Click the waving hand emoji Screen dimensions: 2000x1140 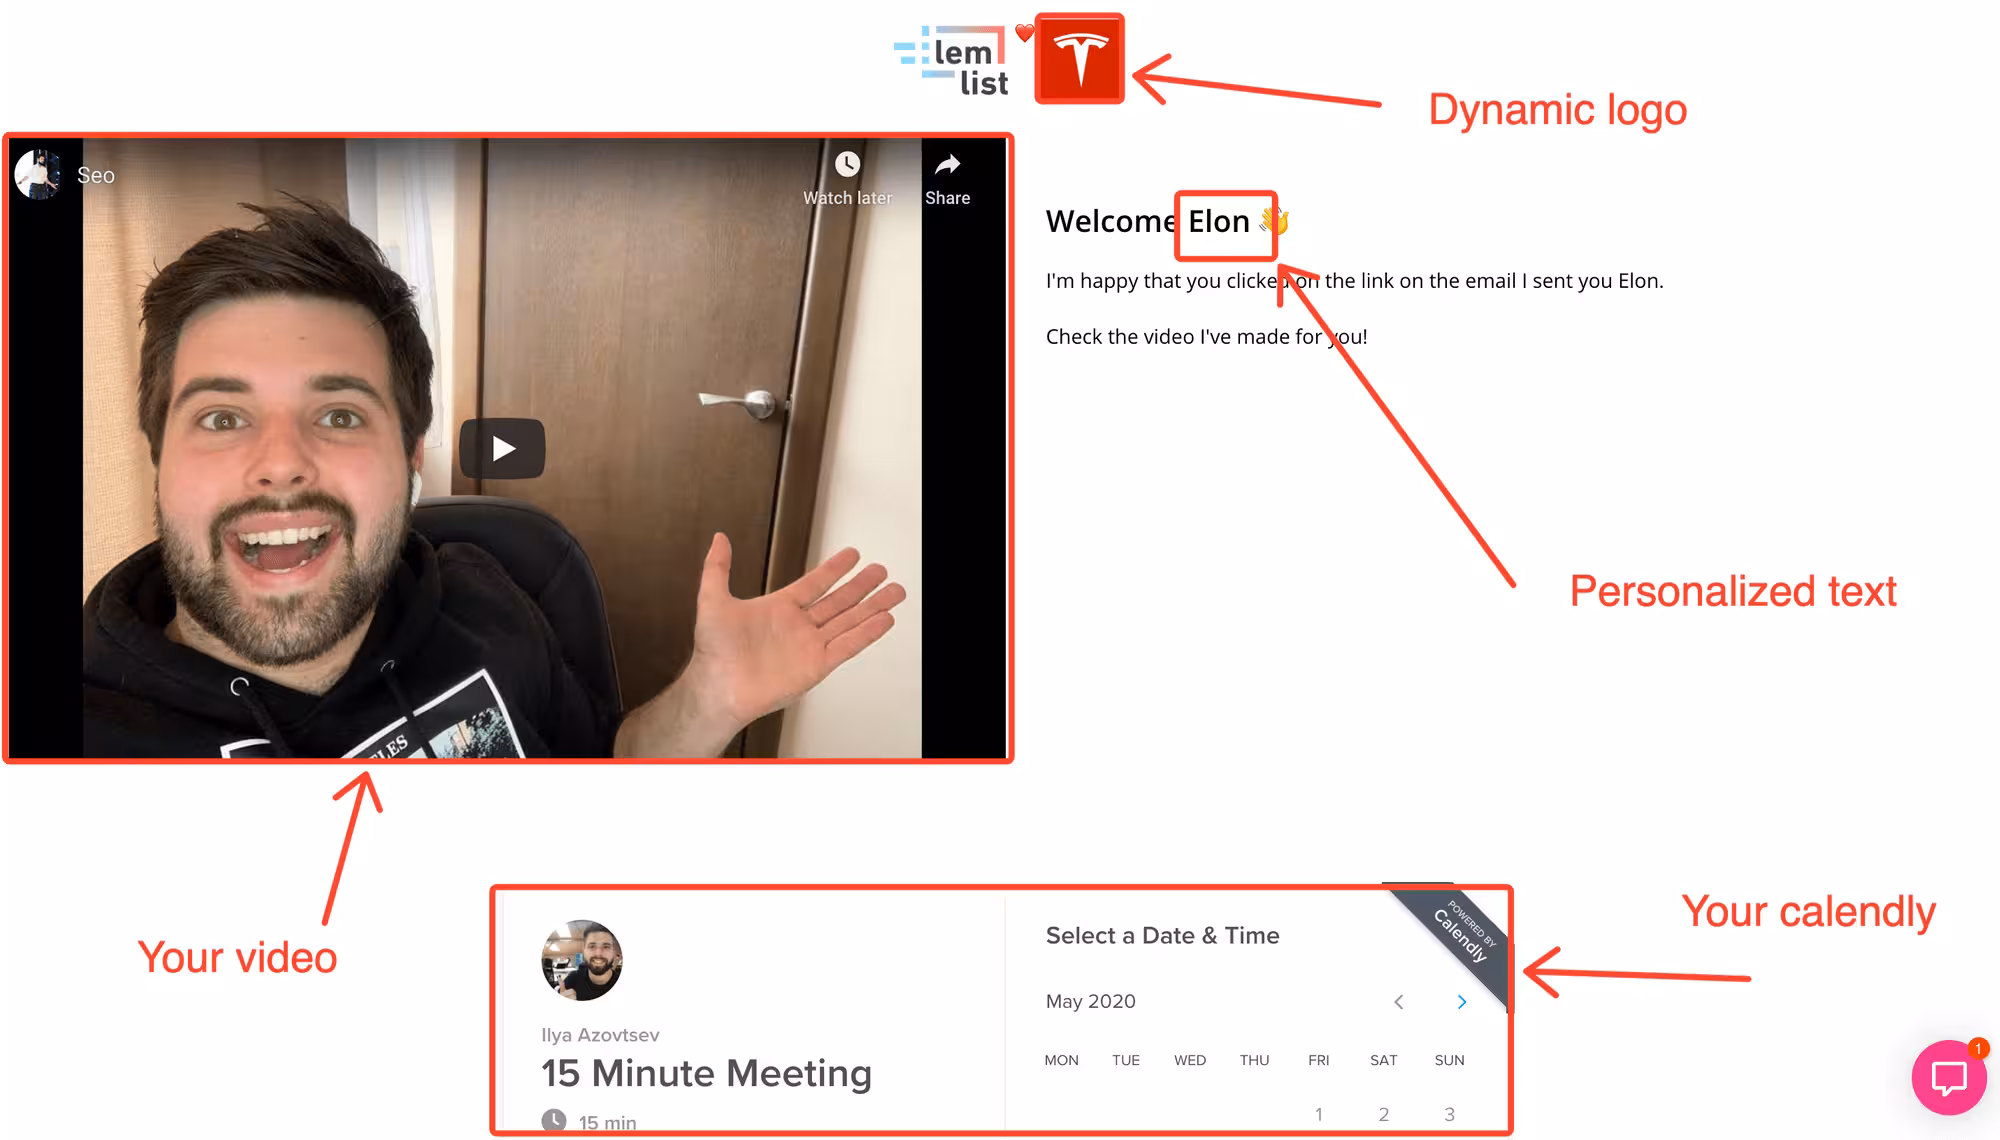1275,220
